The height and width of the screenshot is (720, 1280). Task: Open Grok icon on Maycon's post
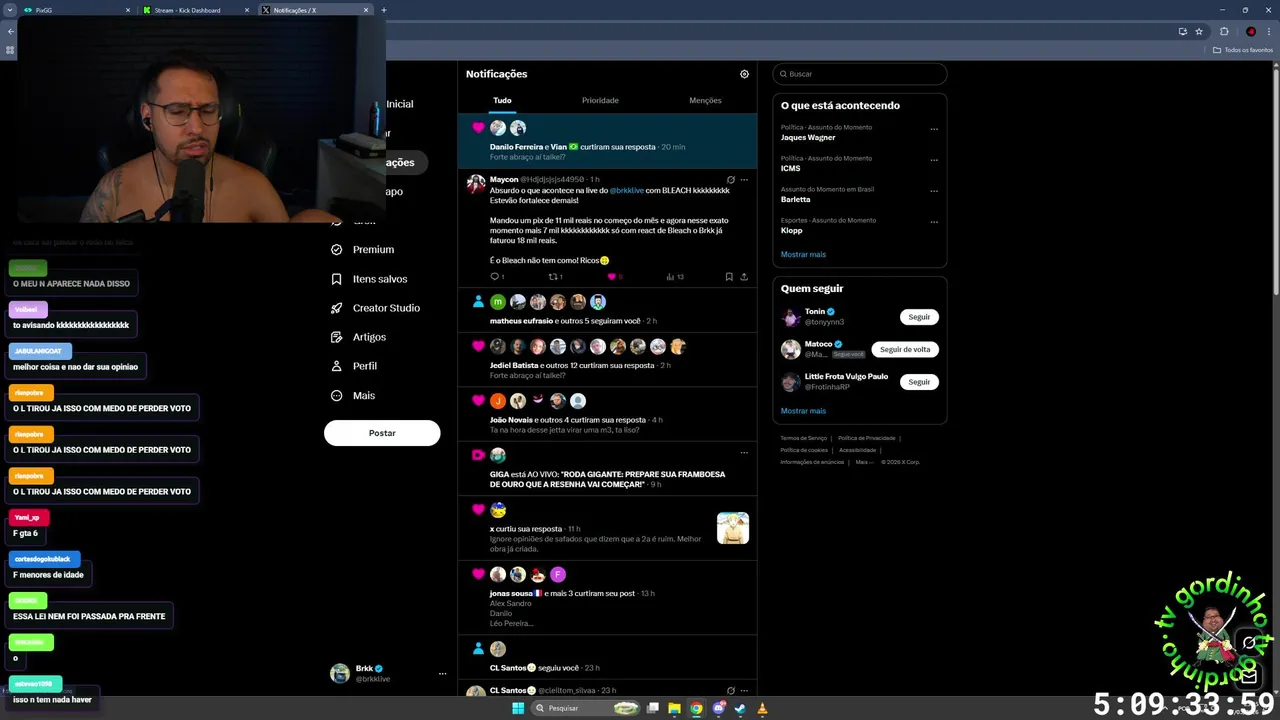pos(730,180)
